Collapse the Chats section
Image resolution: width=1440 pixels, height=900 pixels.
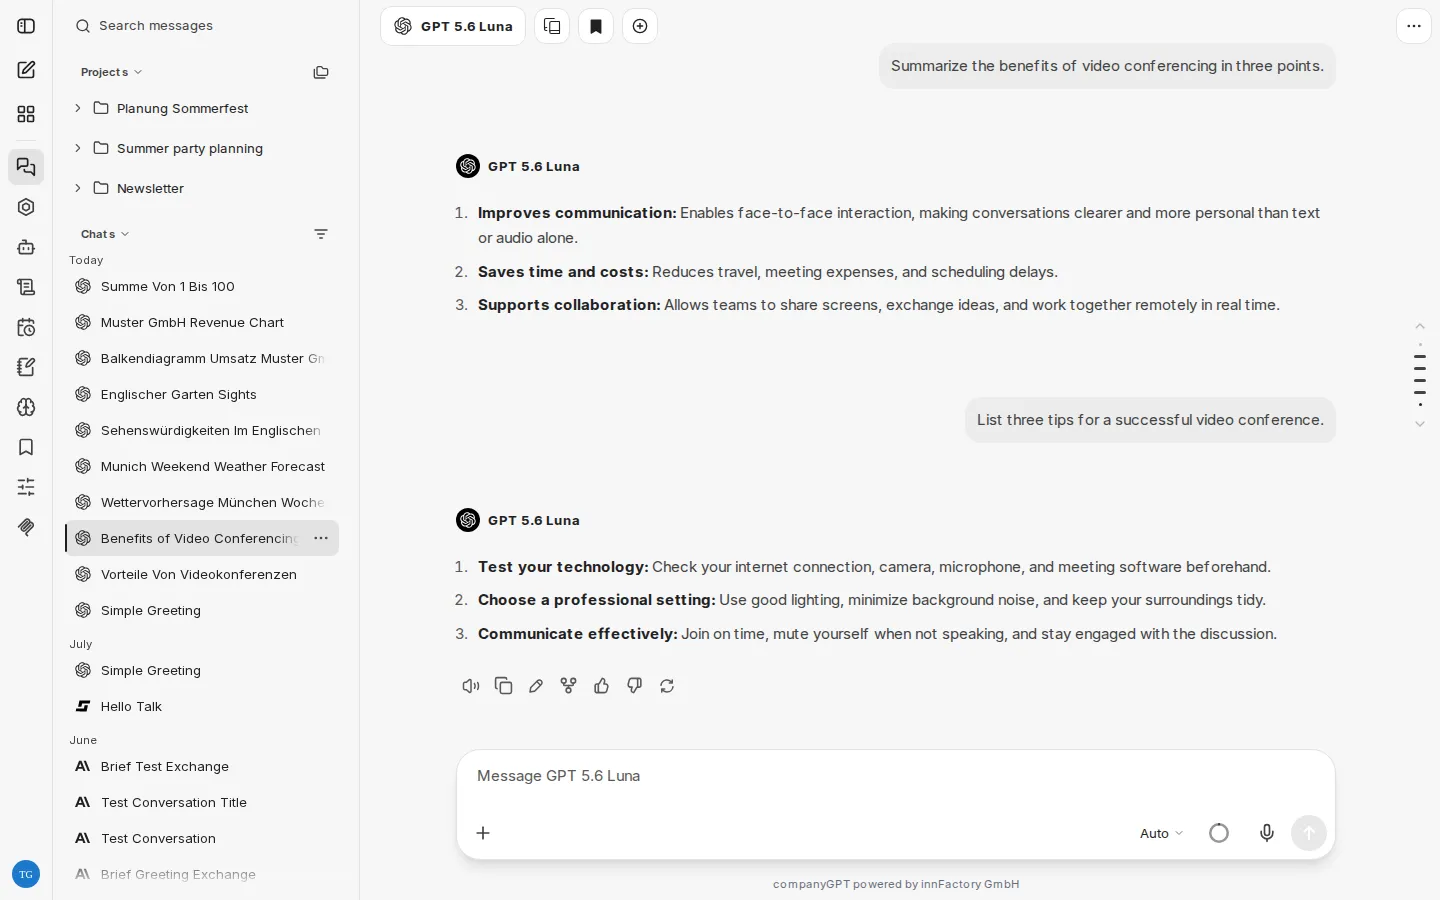105,234
